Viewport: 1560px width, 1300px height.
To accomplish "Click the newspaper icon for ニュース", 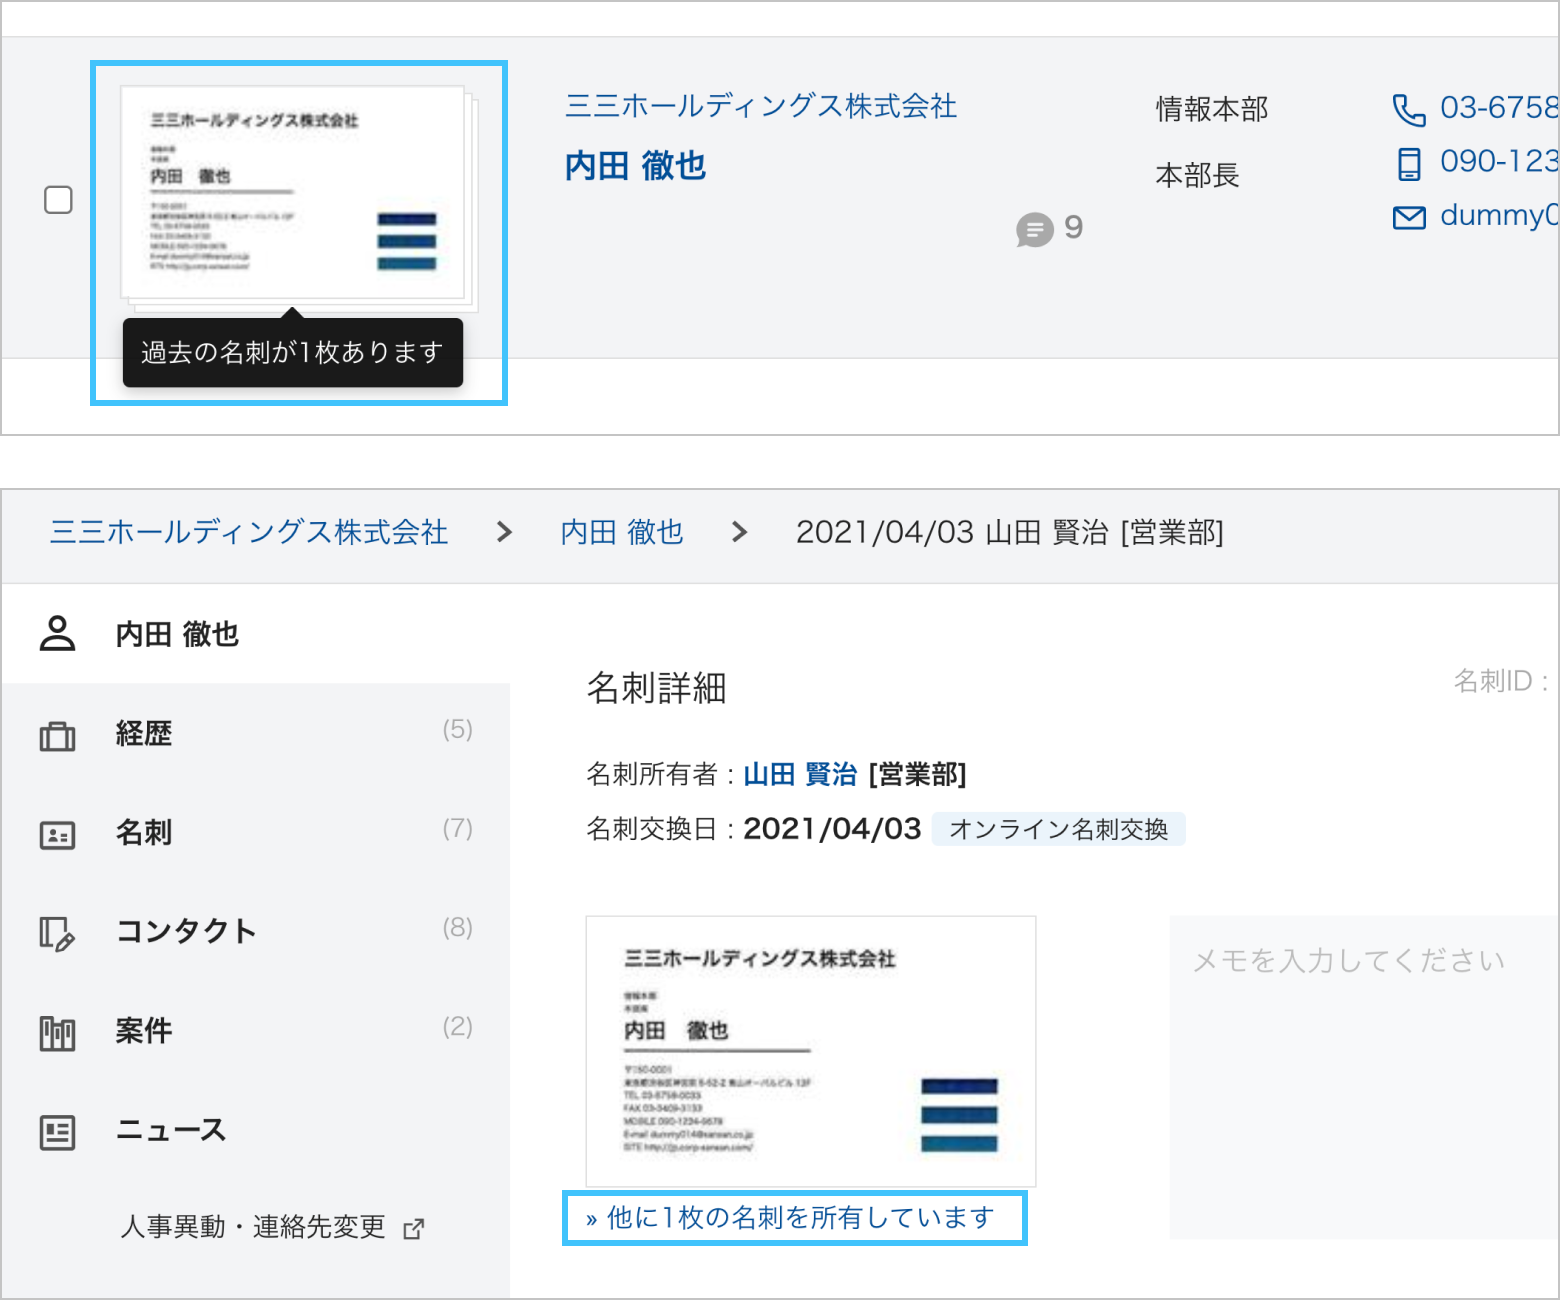I will point(57,1133).
